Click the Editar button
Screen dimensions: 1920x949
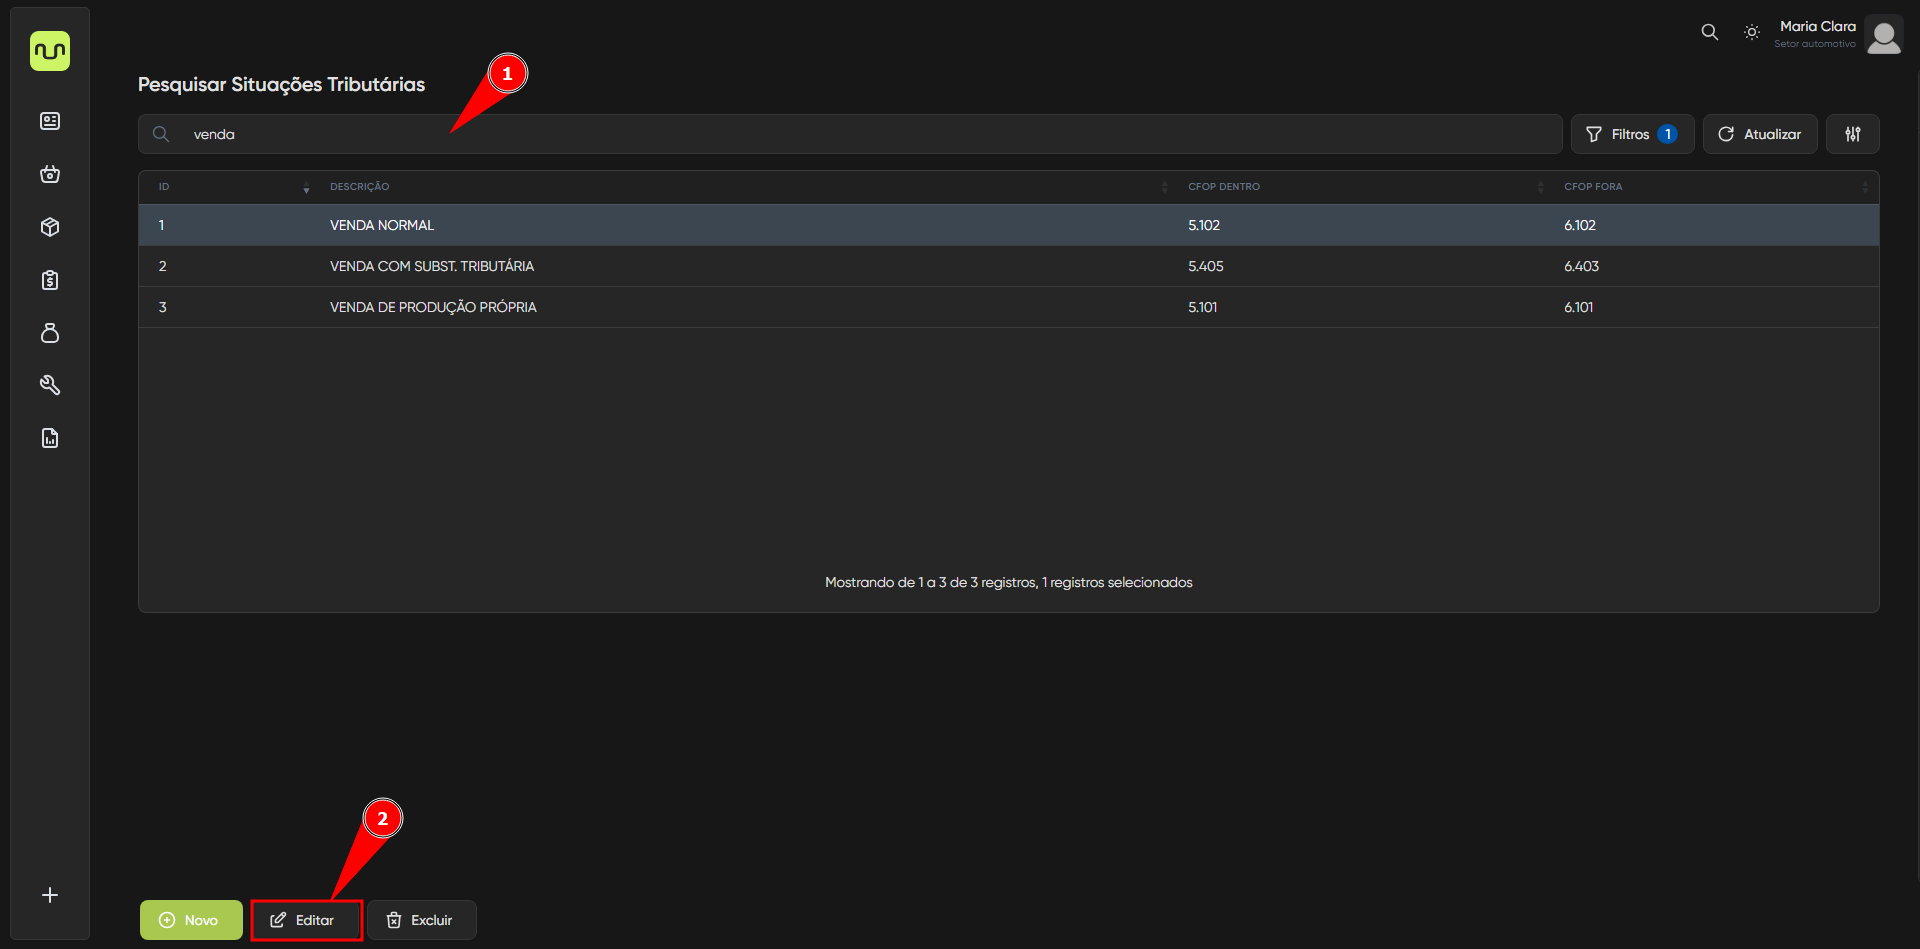[306, 920]
